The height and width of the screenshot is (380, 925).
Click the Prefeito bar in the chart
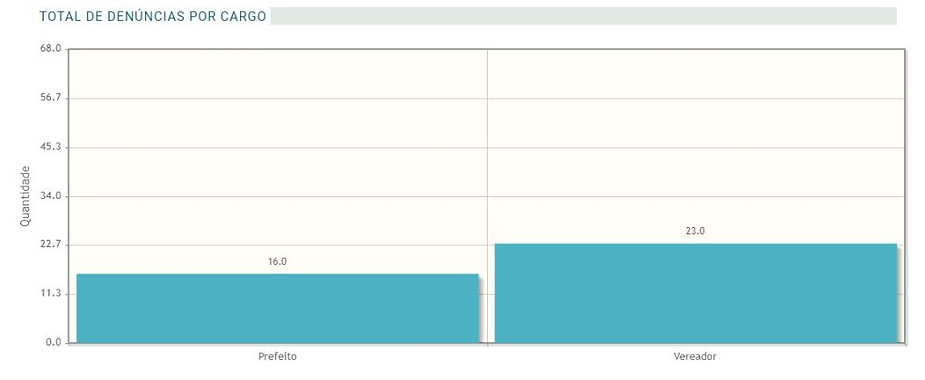pos(277,308)
